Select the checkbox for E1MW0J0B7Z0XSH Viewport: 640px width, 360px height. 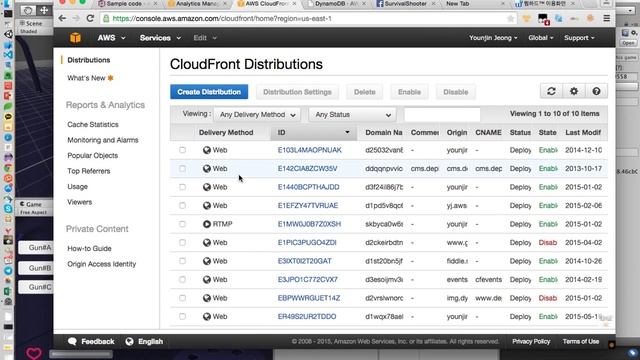(182, 224)
